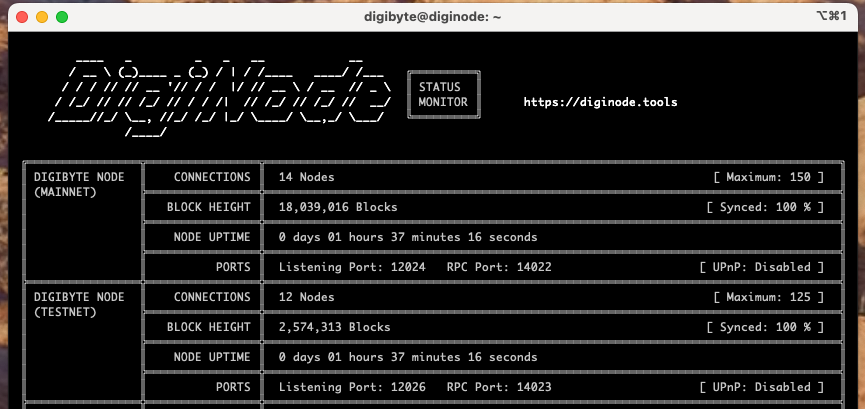
Task: Select 'Listening Port: 12026' text
Action: point(352,387)
